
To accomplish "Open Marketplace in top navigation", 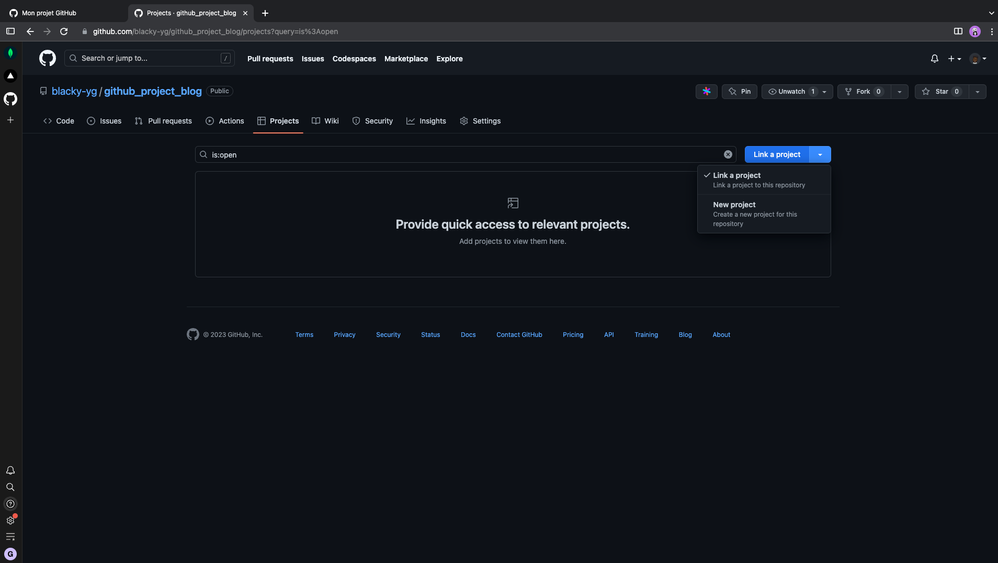I will pos(406,59).
